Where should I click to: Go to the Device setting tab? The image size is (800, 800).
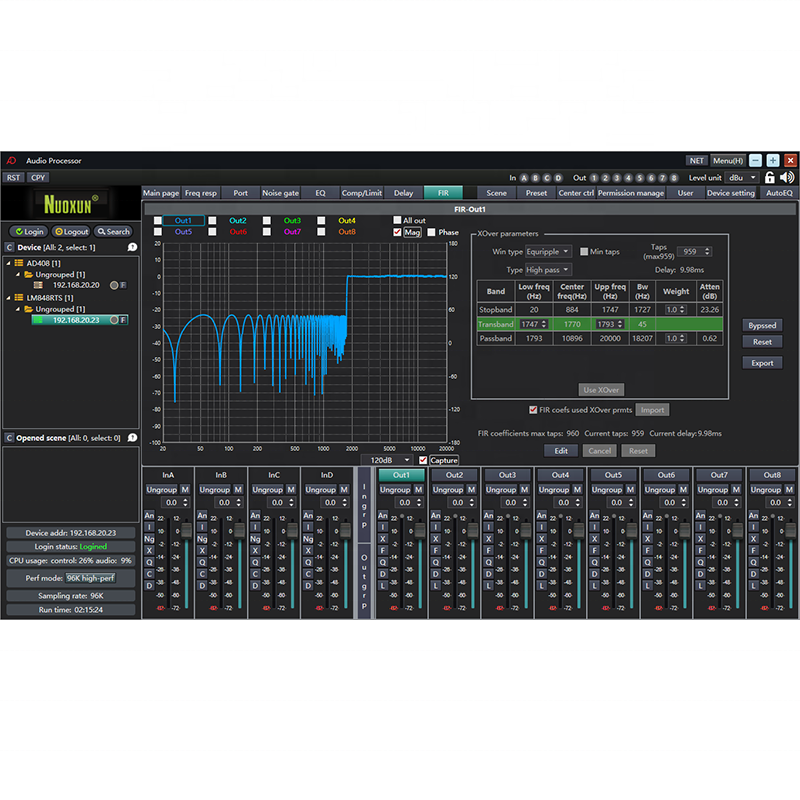click(731, 193)
